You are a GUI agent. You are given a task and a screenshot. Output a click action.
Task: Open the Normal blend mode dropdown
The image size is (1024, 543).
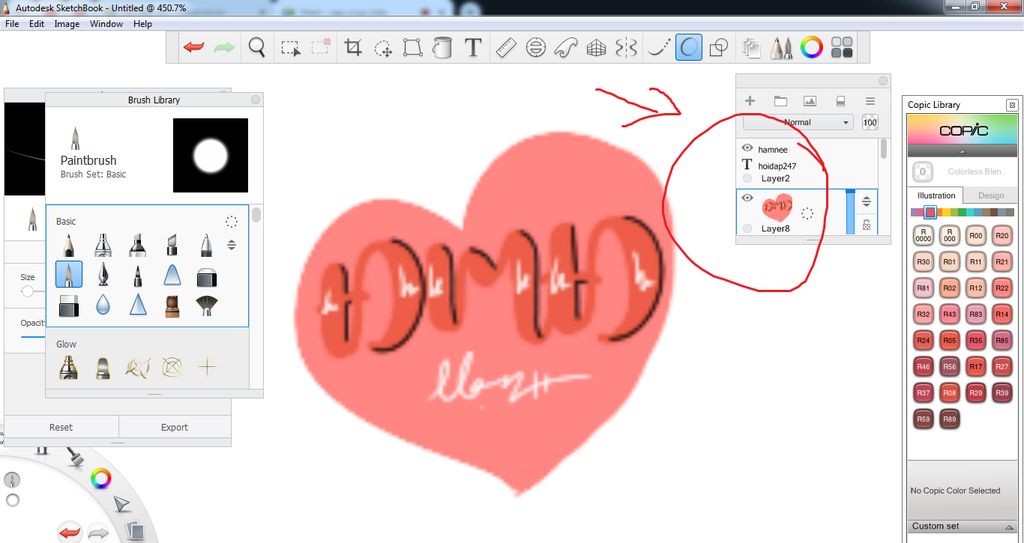pos(797,122)
